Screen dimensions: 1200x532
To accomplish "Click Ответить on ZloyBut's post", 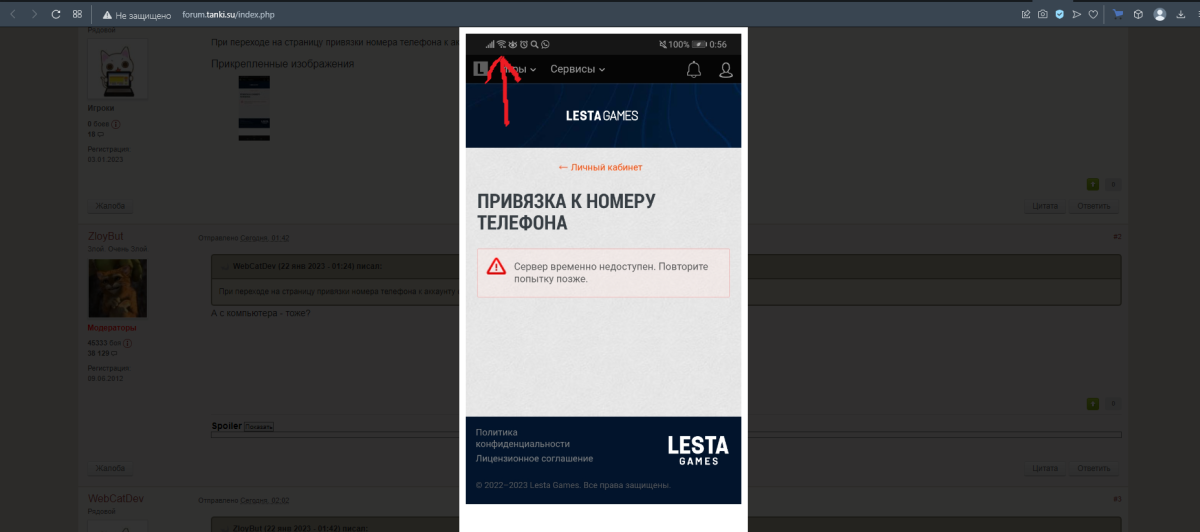I will [1094, 469].
